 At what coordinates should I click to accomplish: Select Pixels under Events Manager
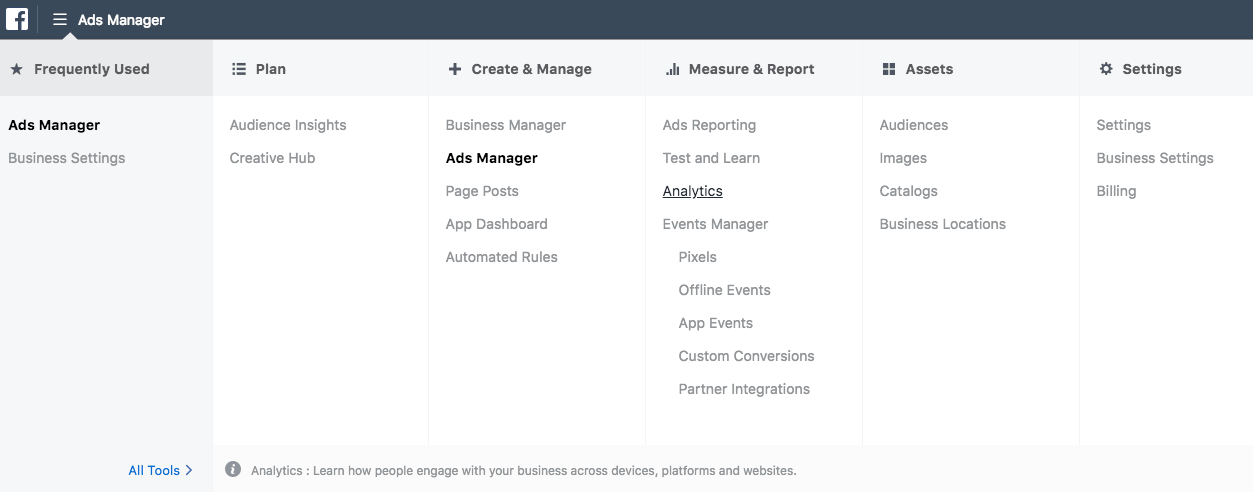tap(697, 257)
